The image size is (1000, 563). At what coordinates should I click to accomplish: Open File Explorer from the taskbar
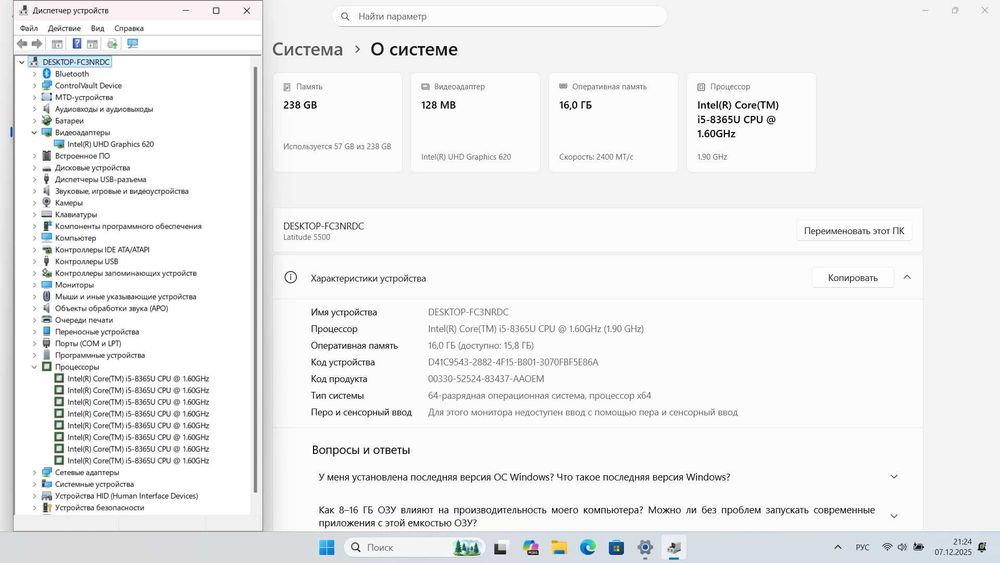click(x=559, y=547)
